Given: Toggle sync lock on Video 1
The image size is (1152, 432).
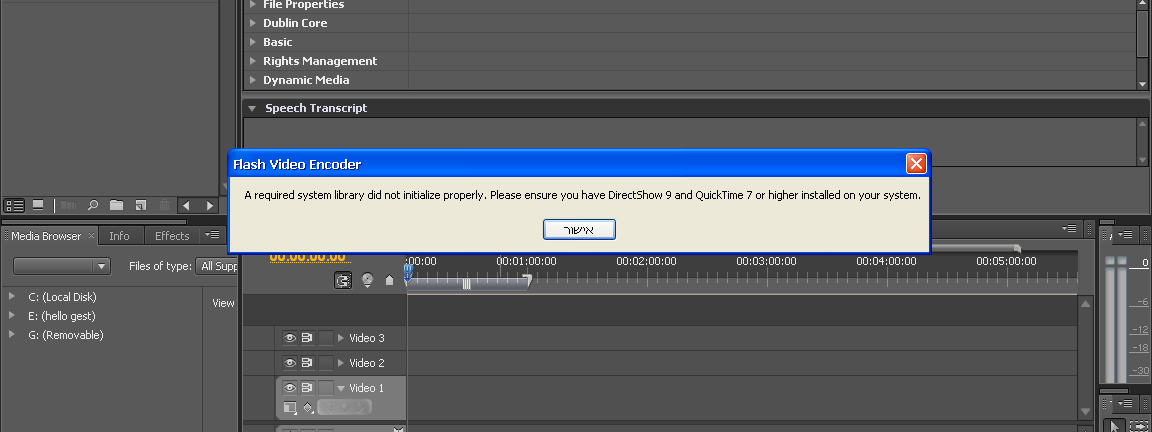Looking at the screenshot, I should tap(308, 388).
